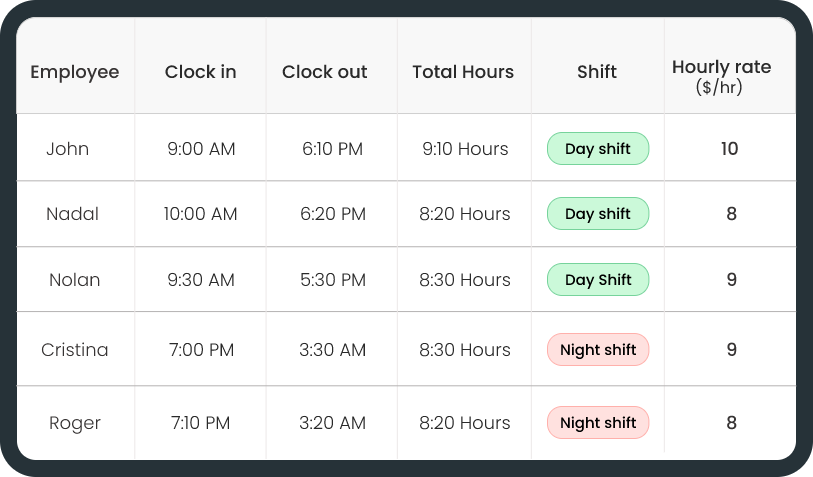Click the Employee column header
813x477 pixels.
75,72
